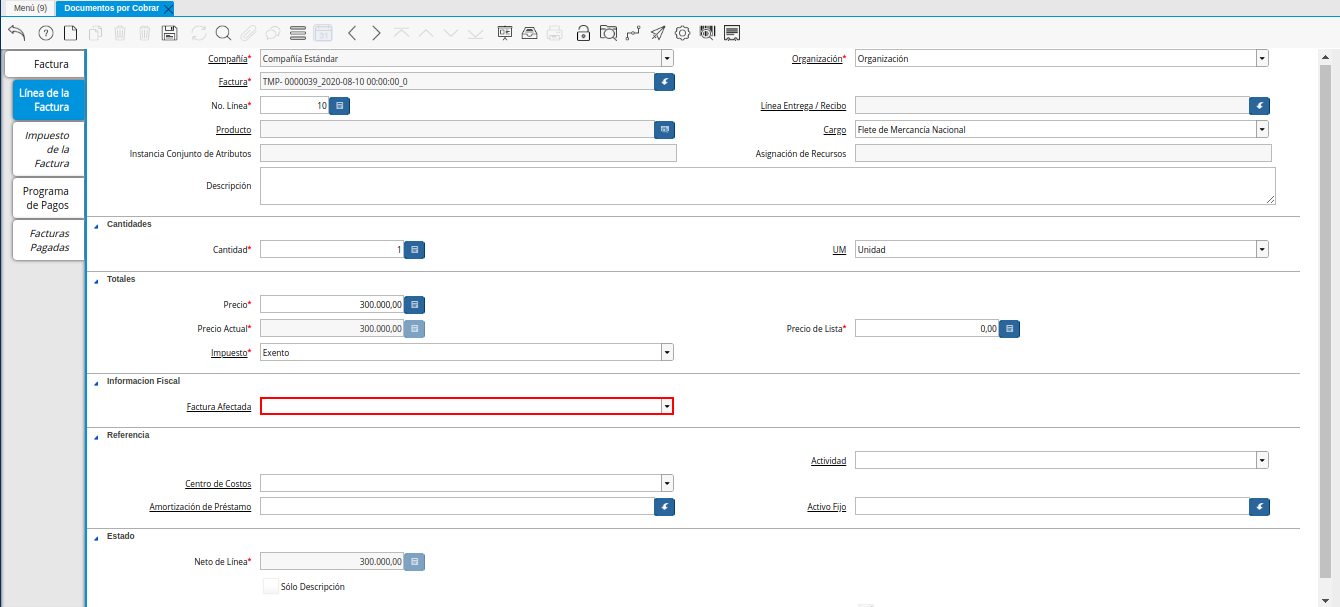
Task: Open the Impuesto dropdown showing Exento
Action: 666,352
